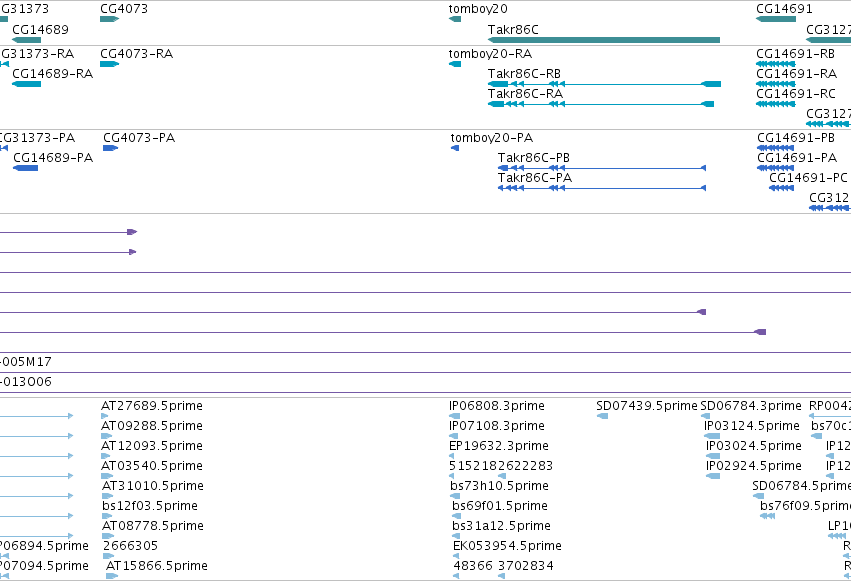This screenshot has height=581, width=851.
Task: Select EST label AT03540.5prime
Action: [x=153, y=466]
